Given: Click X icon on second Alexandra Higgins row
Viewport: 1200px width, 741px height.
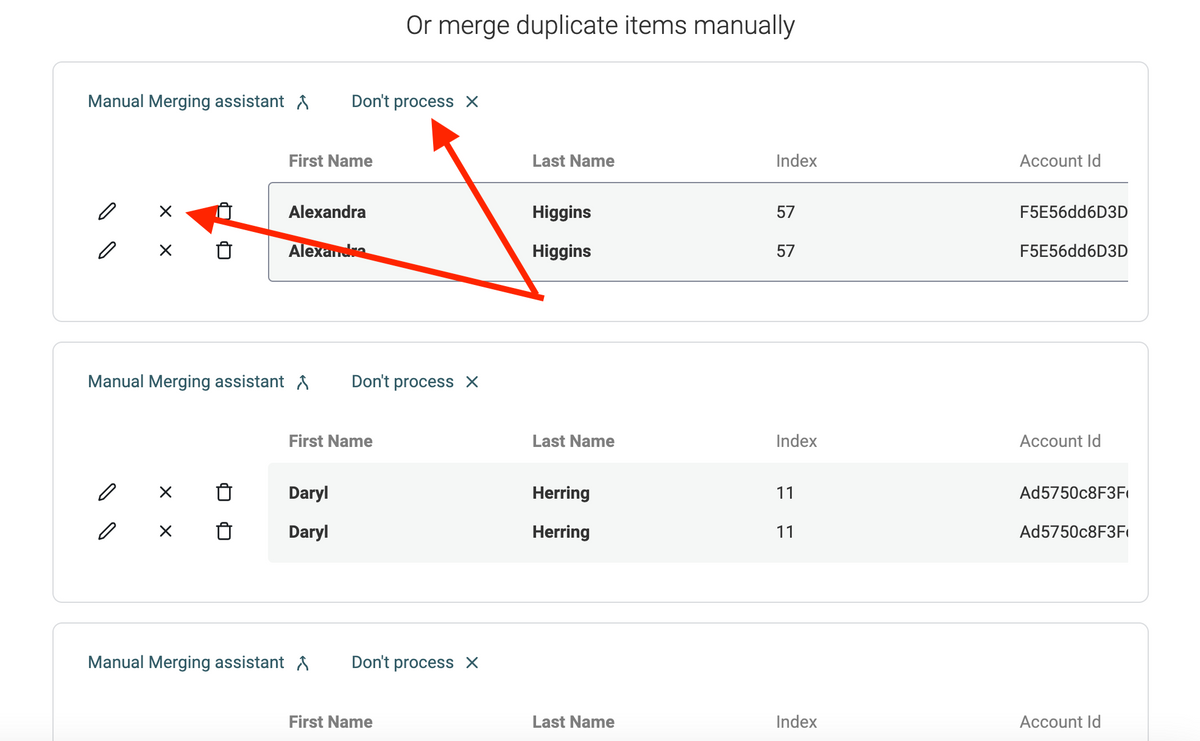Looking at the screenshot, I should click(x=166, y=251).
